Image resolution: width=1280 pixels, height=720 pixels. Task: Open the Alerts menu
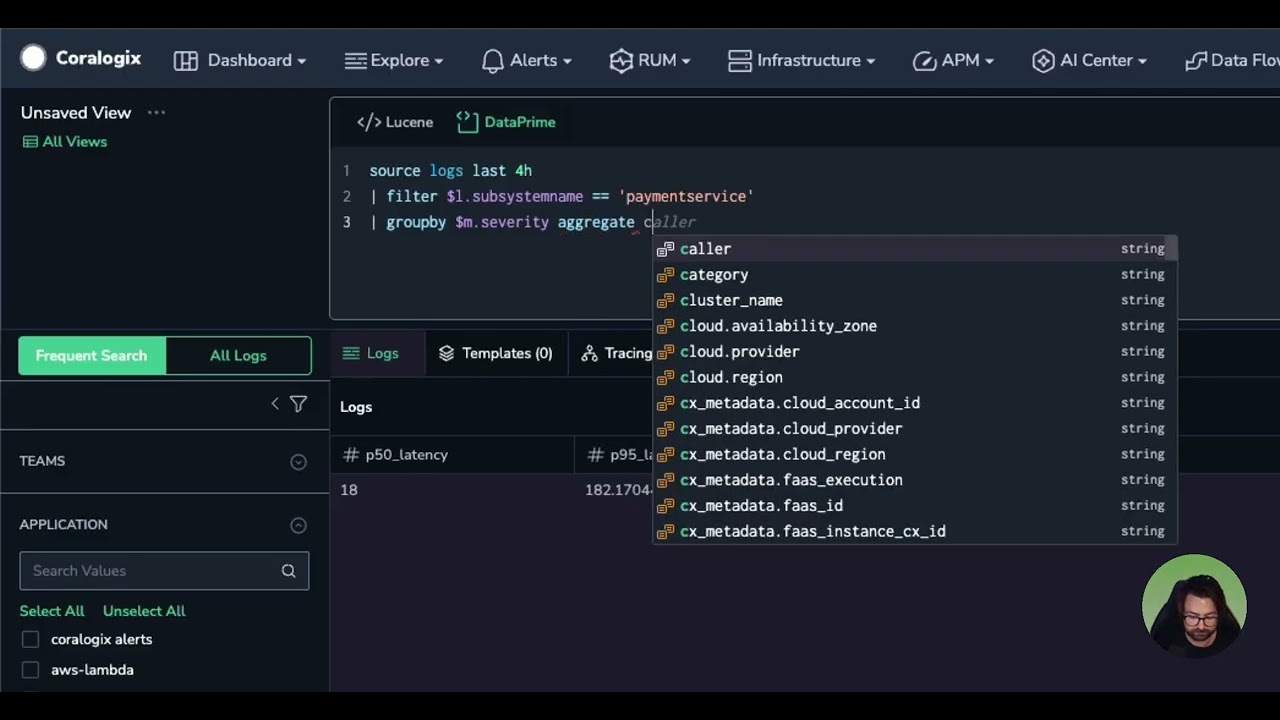click(526, 60)
